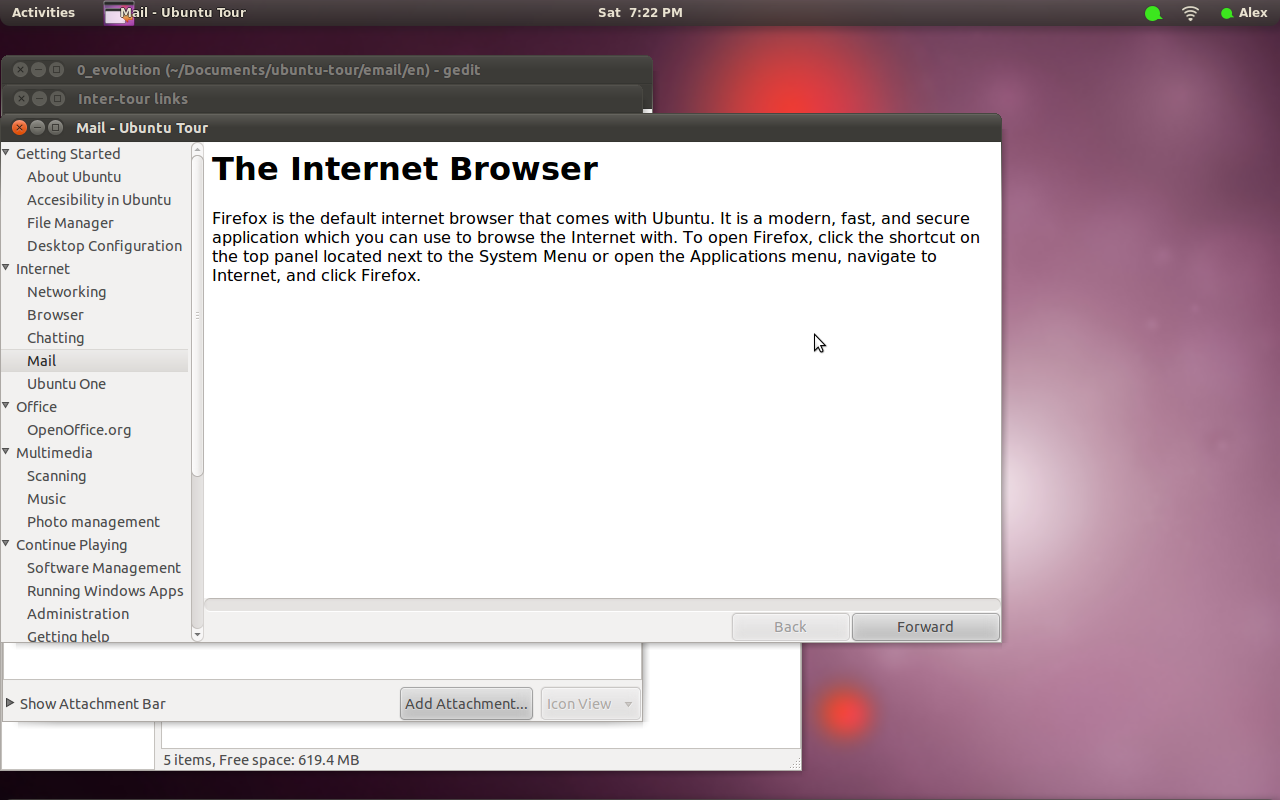Select the OpenOffice.org topic
The width and height of the screenshot is (1280, 800).
[x=79, y=430]
